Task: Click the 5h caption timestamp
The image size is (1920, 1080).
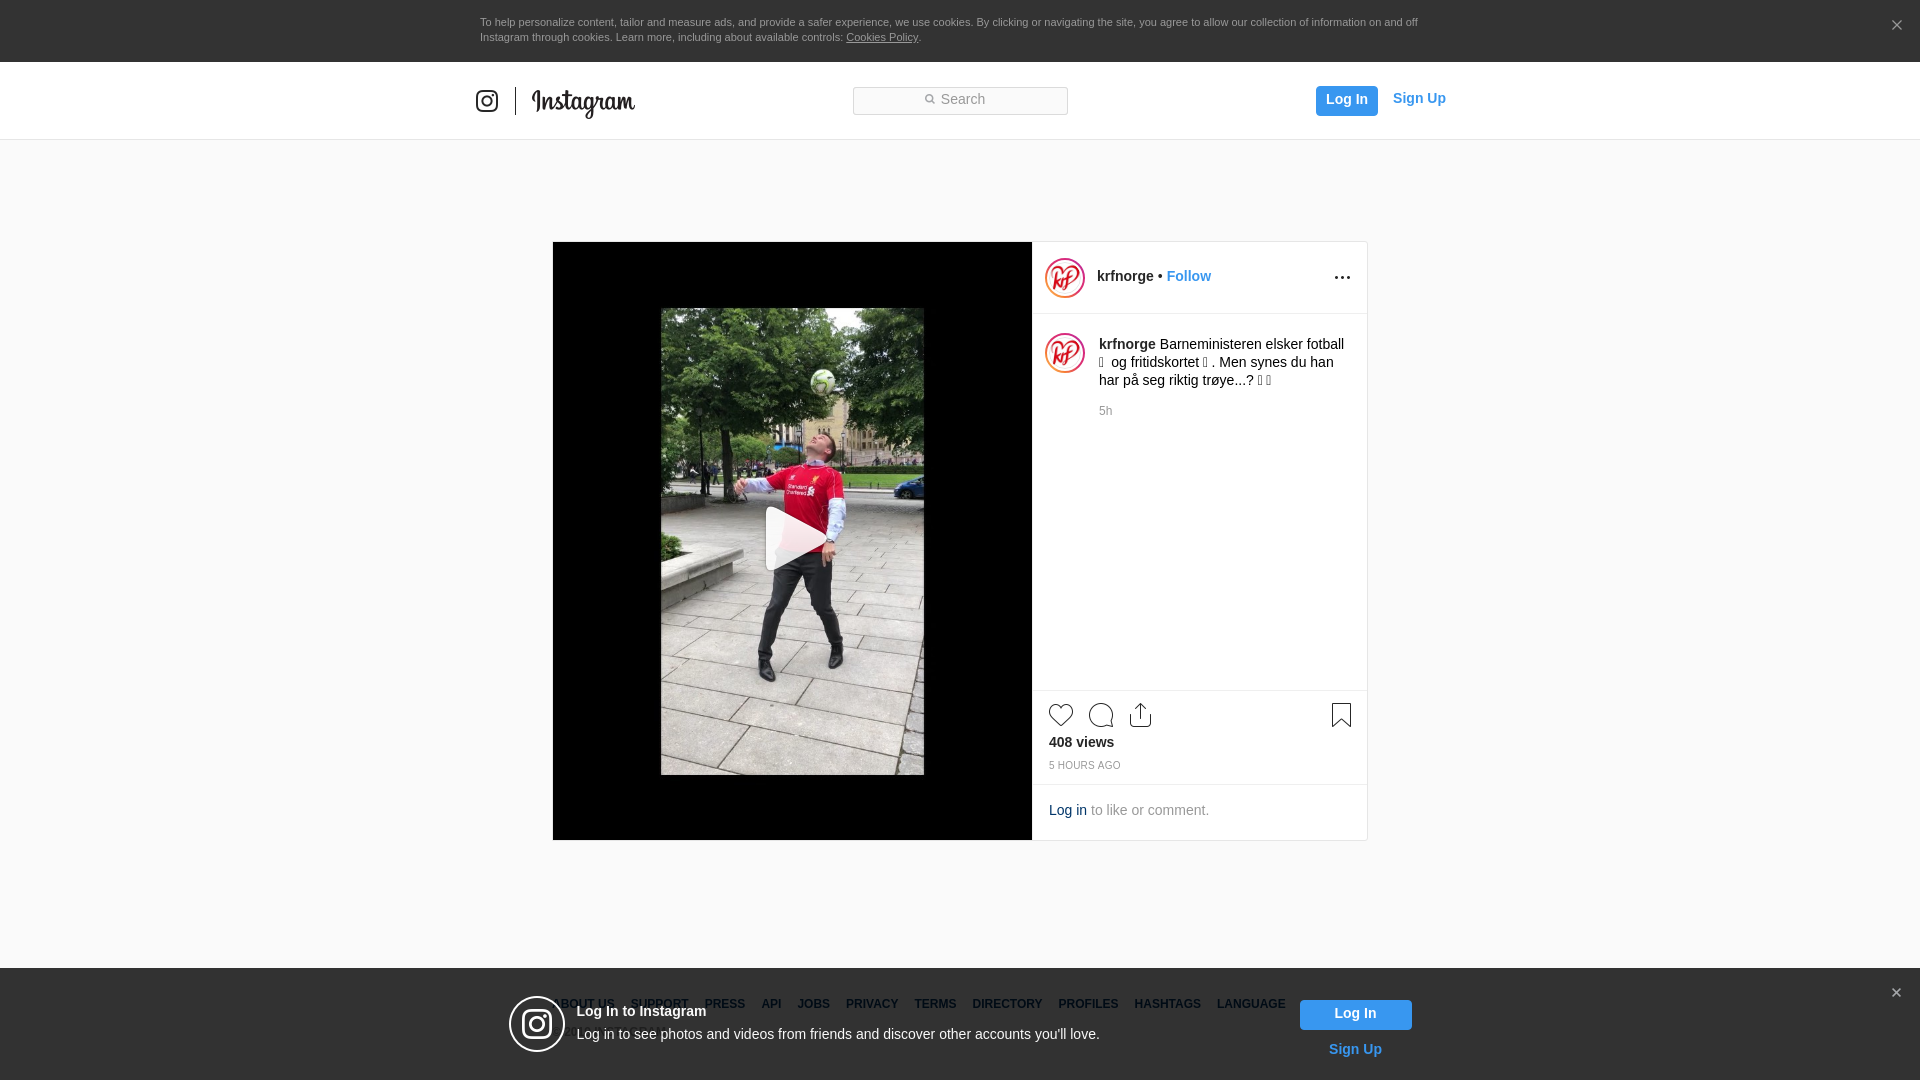Action: 1105,411
